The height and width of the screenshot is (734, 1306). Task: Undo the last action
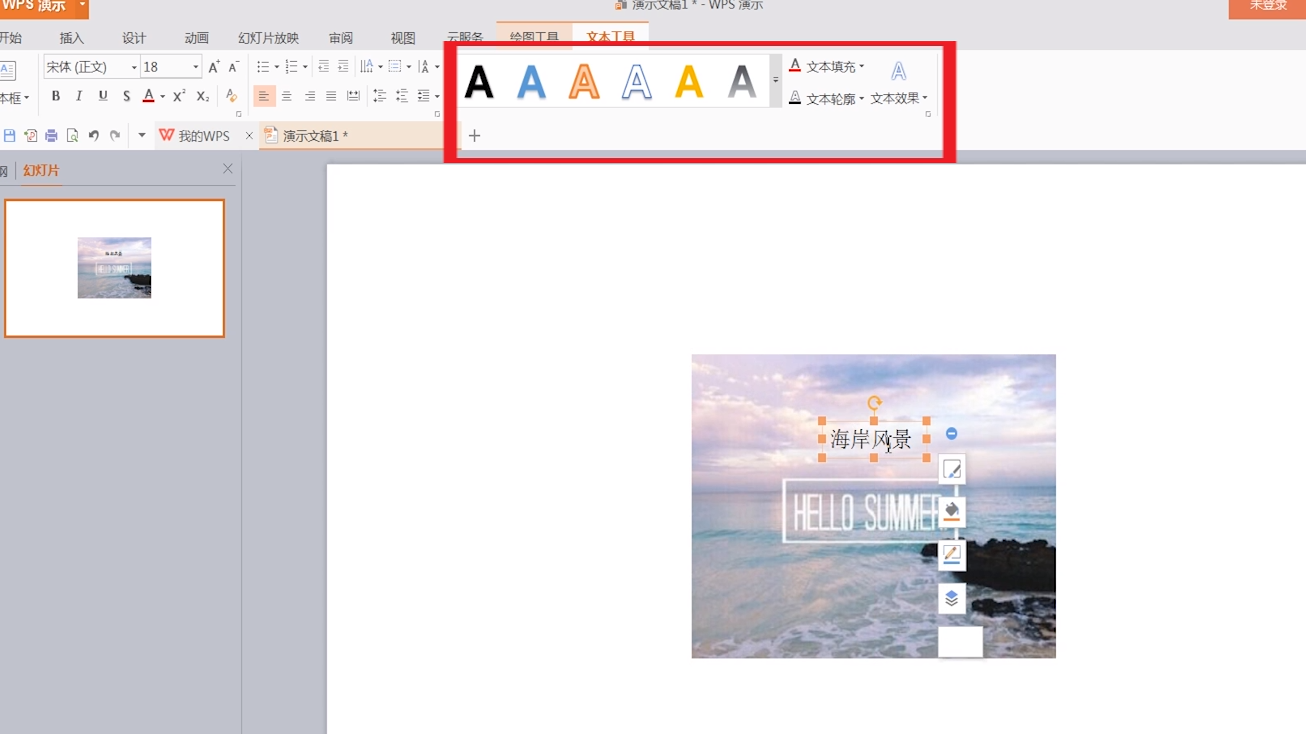click(x=93, y=136)
